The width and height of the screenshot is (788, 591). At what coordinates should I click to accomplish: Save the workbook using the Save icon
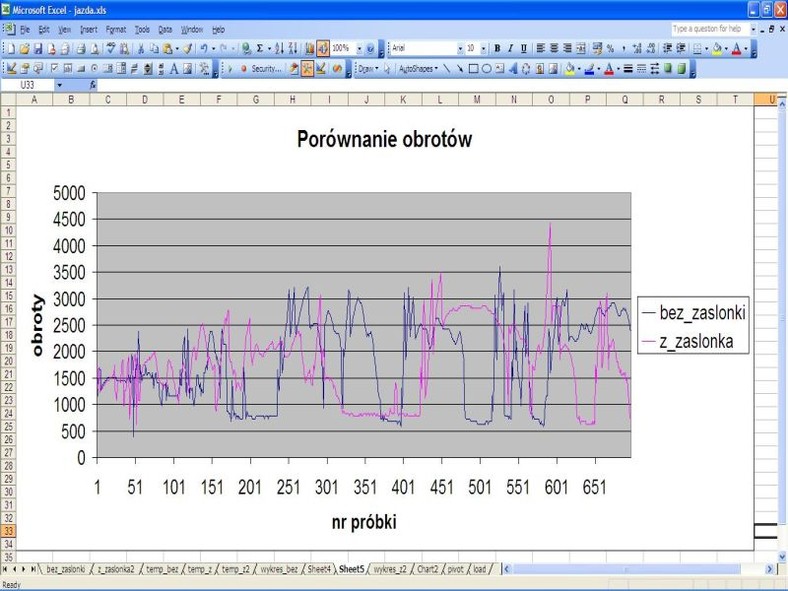pyautogui.click(x=38, y=48)
